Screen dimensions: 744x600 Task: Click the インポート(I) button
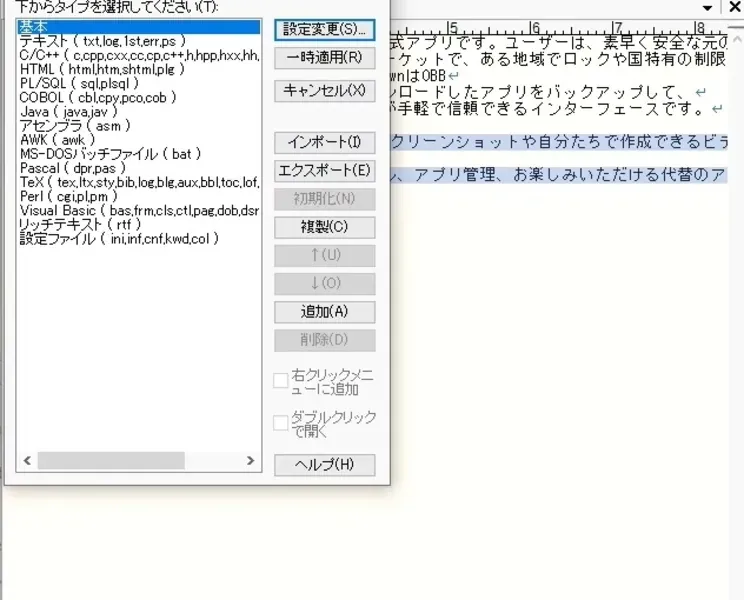tap(325, 143)
